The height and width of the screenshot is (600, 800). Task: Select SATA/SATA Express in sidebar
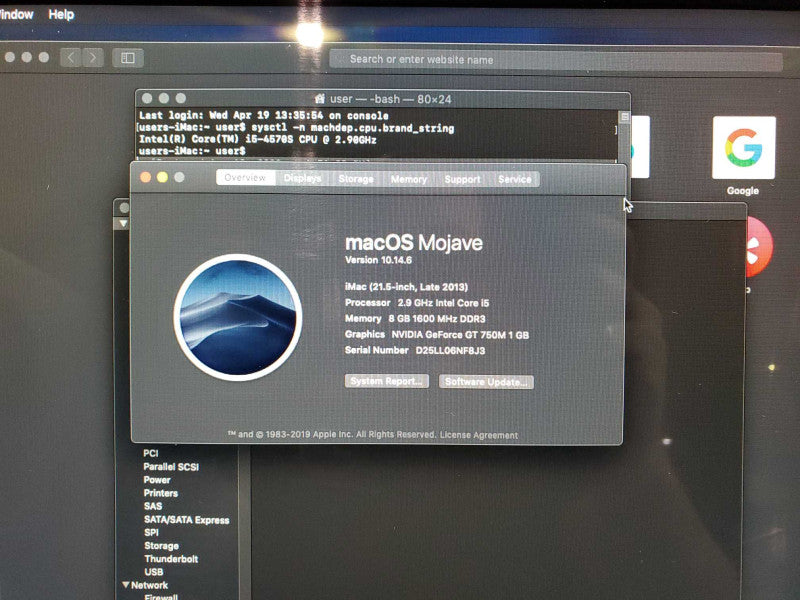pyautogui.click(x=187, y=520)
